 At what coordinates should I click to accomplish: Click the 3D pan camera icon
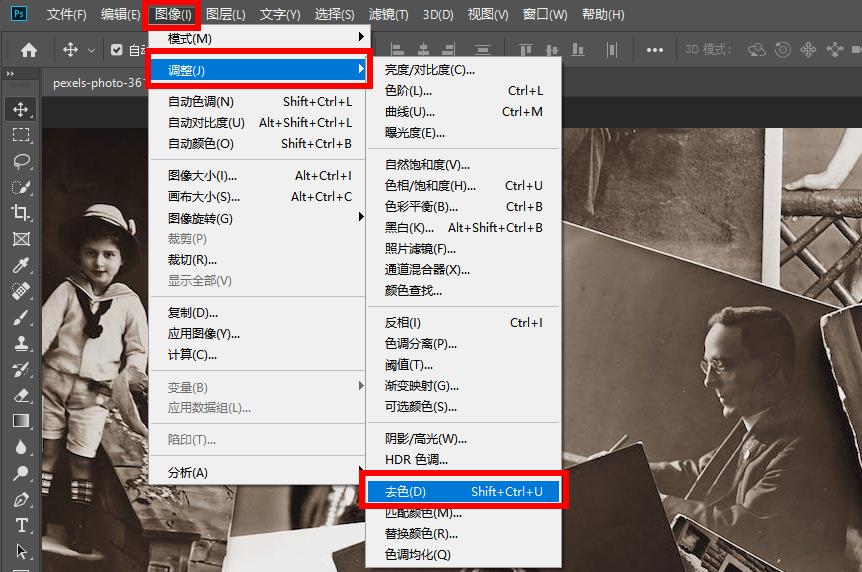(x=808, y=50)
